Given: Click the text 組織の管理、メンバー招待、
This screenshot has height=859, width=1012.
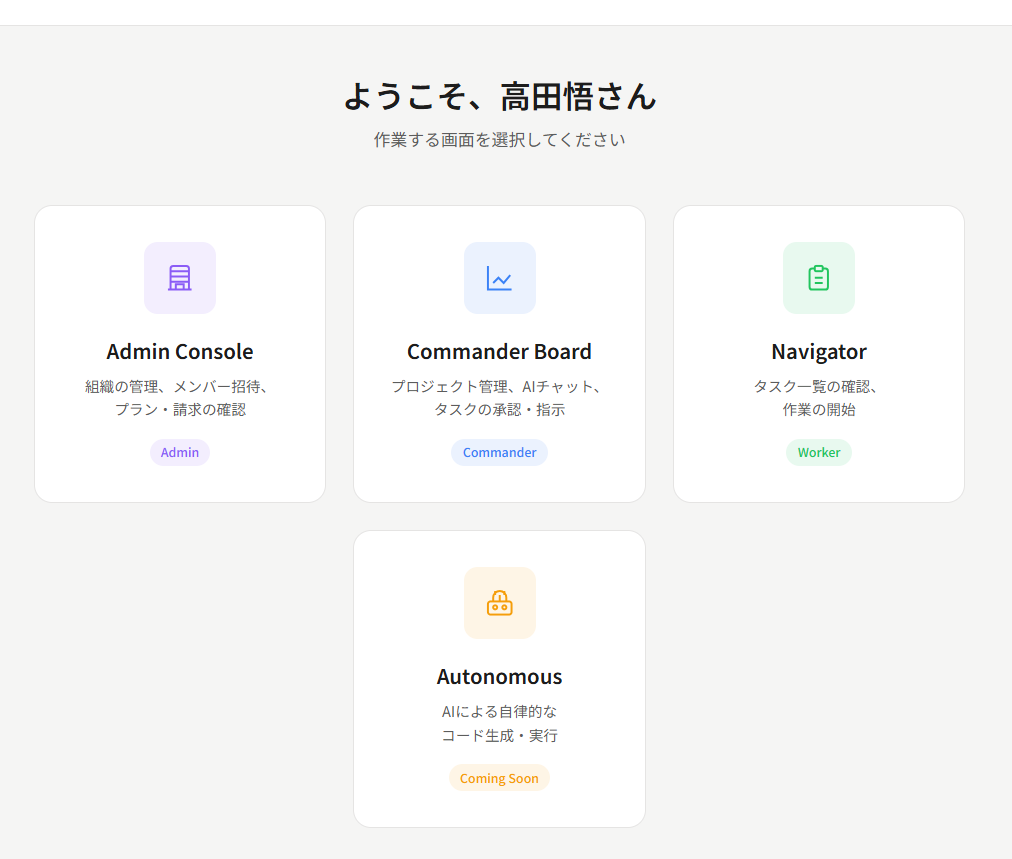Looking at the screenshot, I should click(x=177, y=387).
